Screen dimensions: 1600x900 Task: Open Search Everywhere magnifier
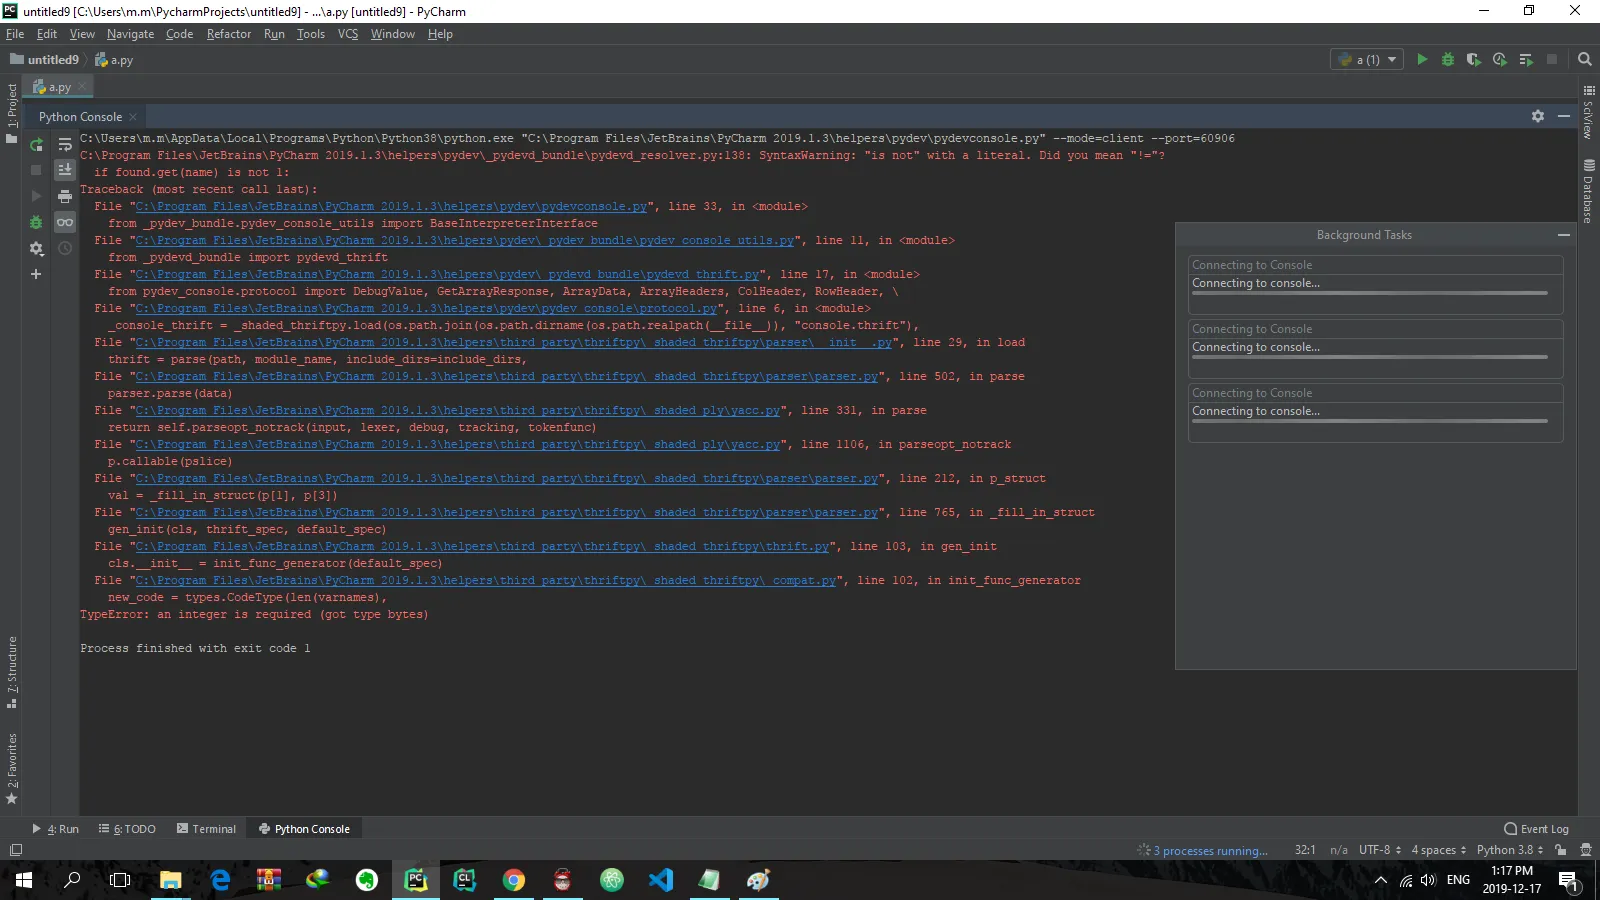pos(1584,60)
